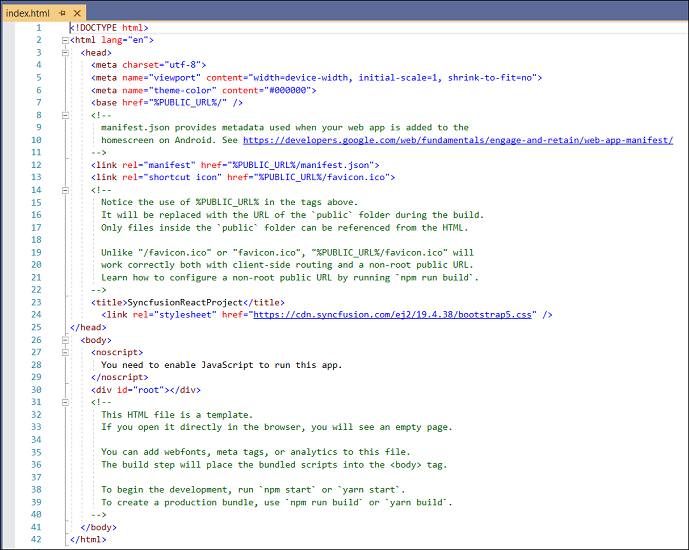Click the closing head tag

click(x=88, y=327)
